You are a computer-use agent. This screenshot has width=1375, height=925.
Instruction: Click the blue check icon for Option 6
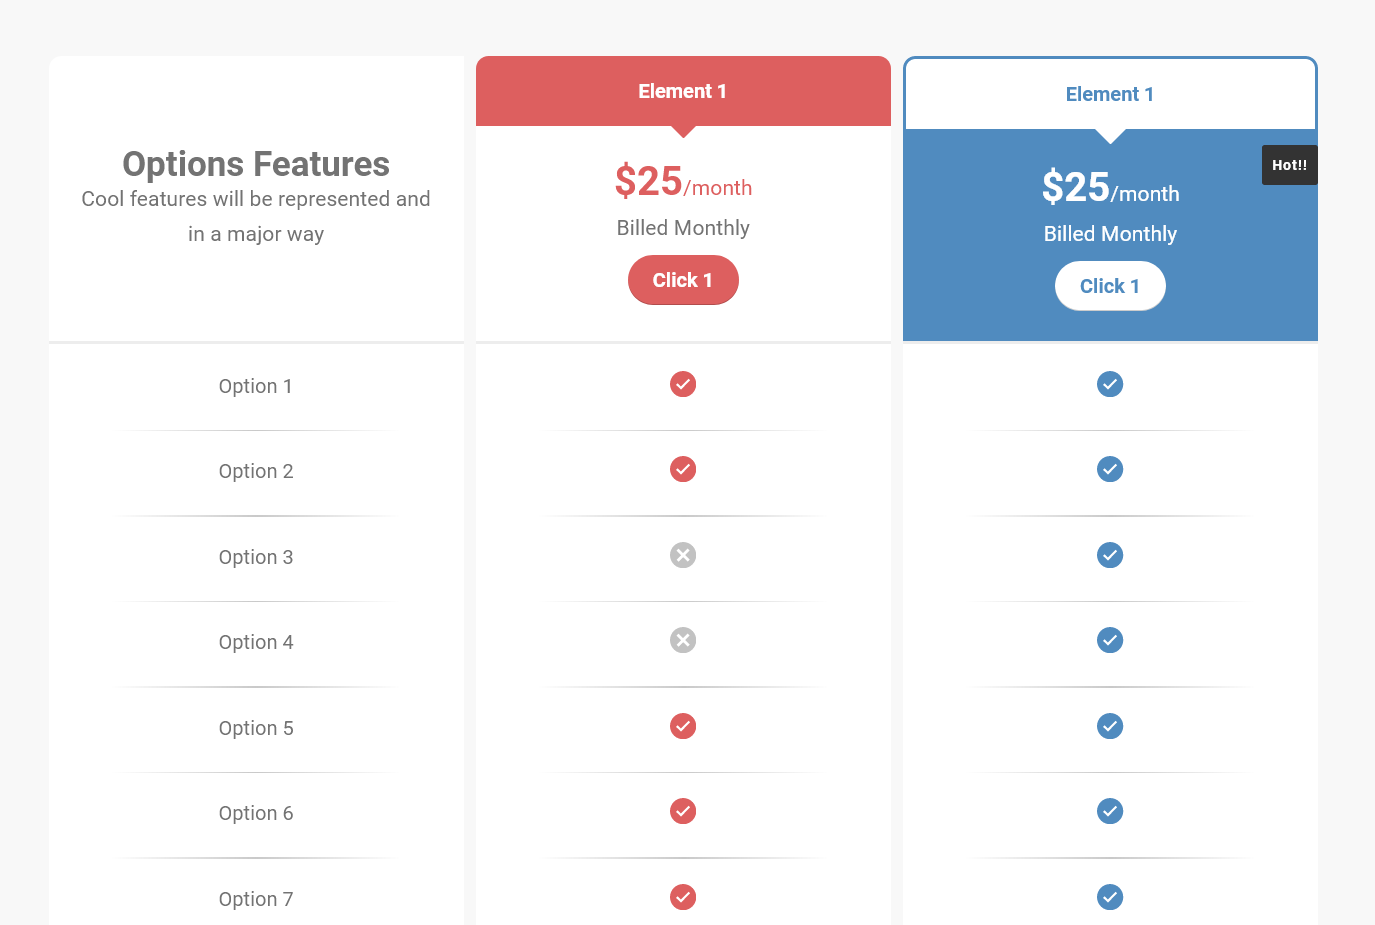1110,811
